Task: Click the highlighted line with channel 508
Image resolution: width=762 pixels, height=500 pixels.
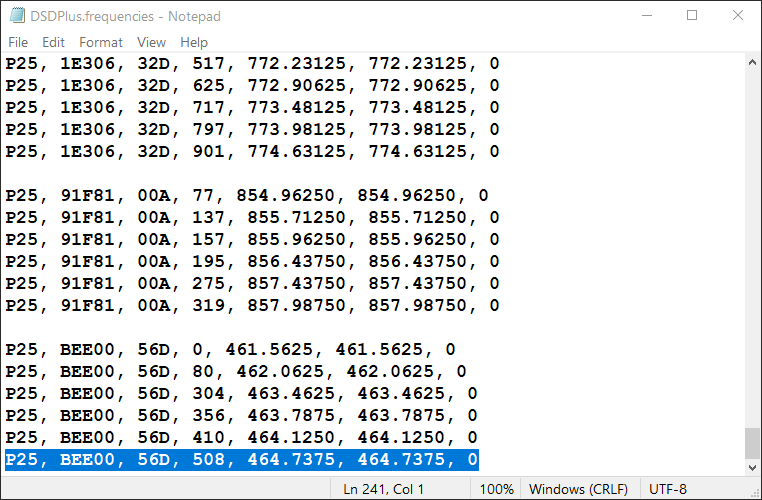Action: point(242,460)
